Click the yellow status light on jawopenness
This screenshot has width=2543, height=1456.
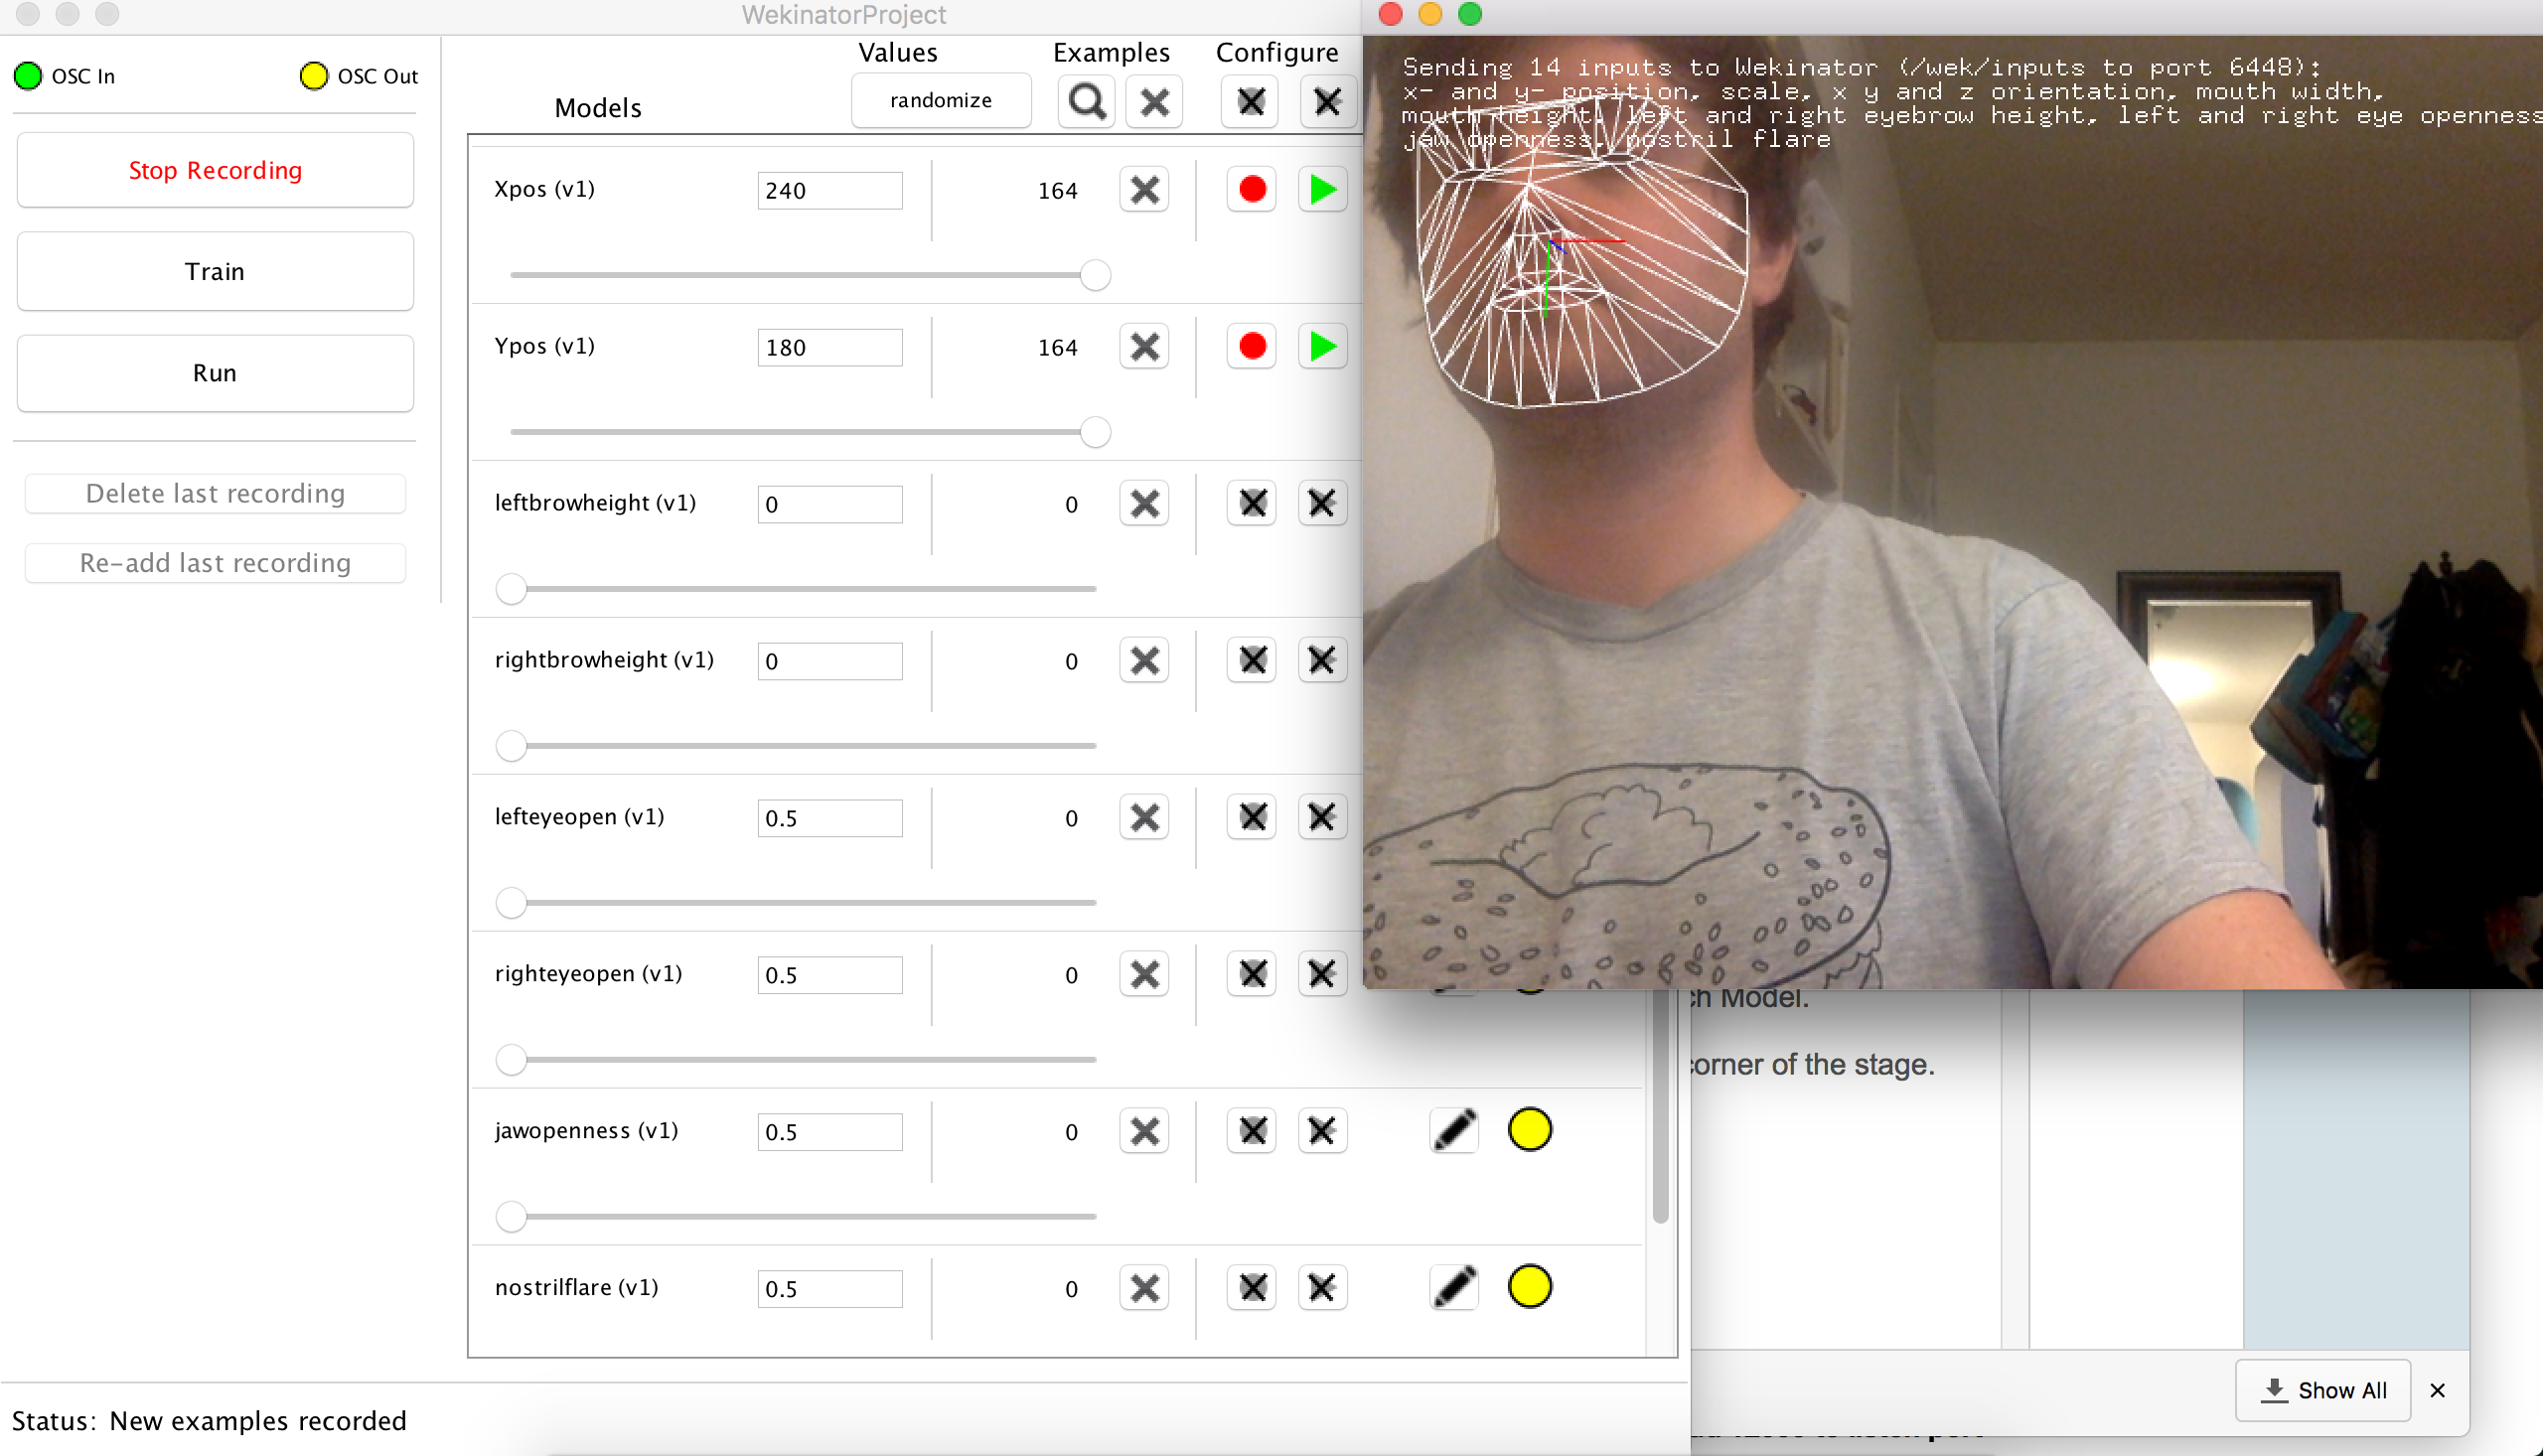tap(1529, 1129)
